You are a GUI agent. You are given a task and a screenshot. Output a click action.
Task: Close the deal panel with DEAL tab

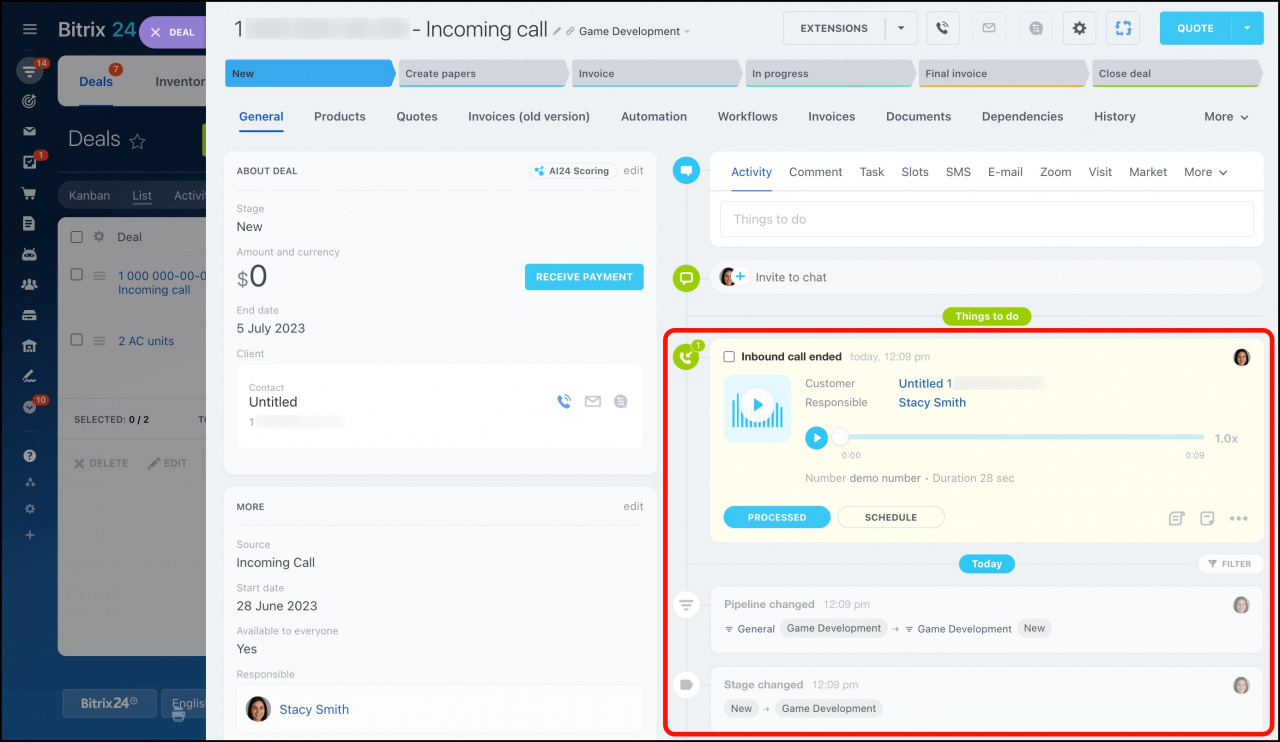(x=173, y=32)
